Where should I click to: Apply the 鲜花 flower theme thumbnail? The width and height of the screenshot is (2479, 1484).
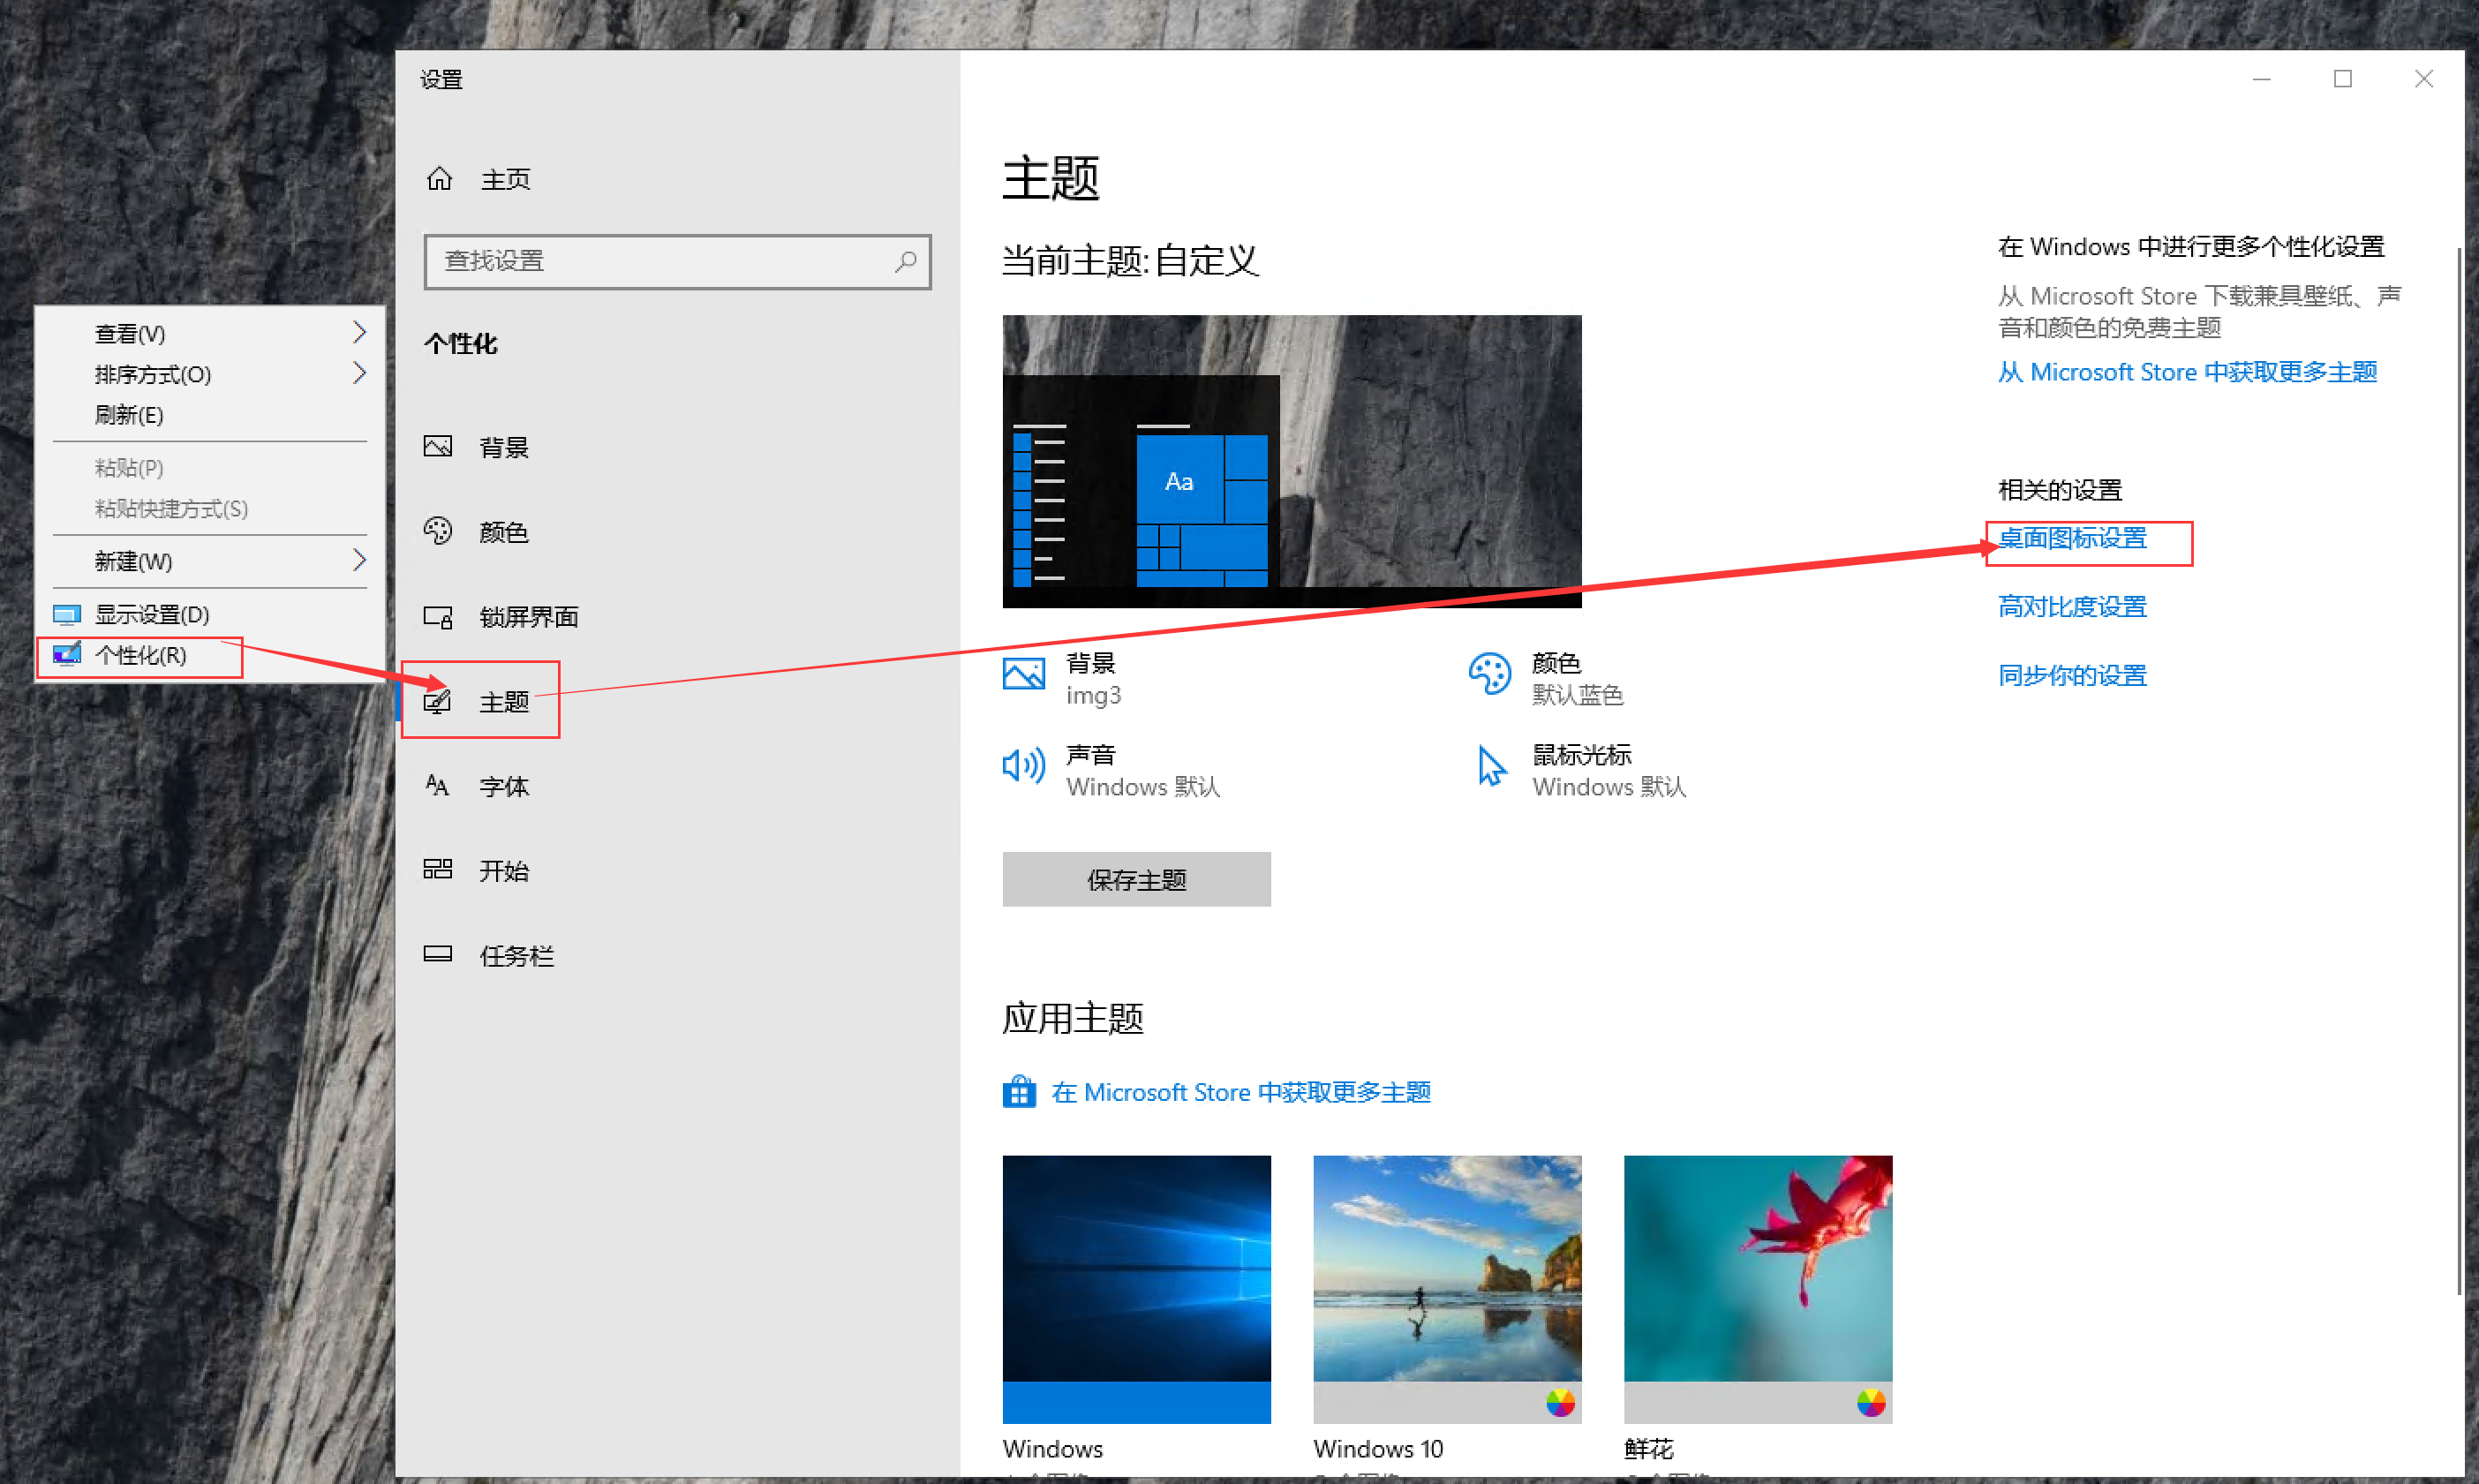tap(1758, 1289)
